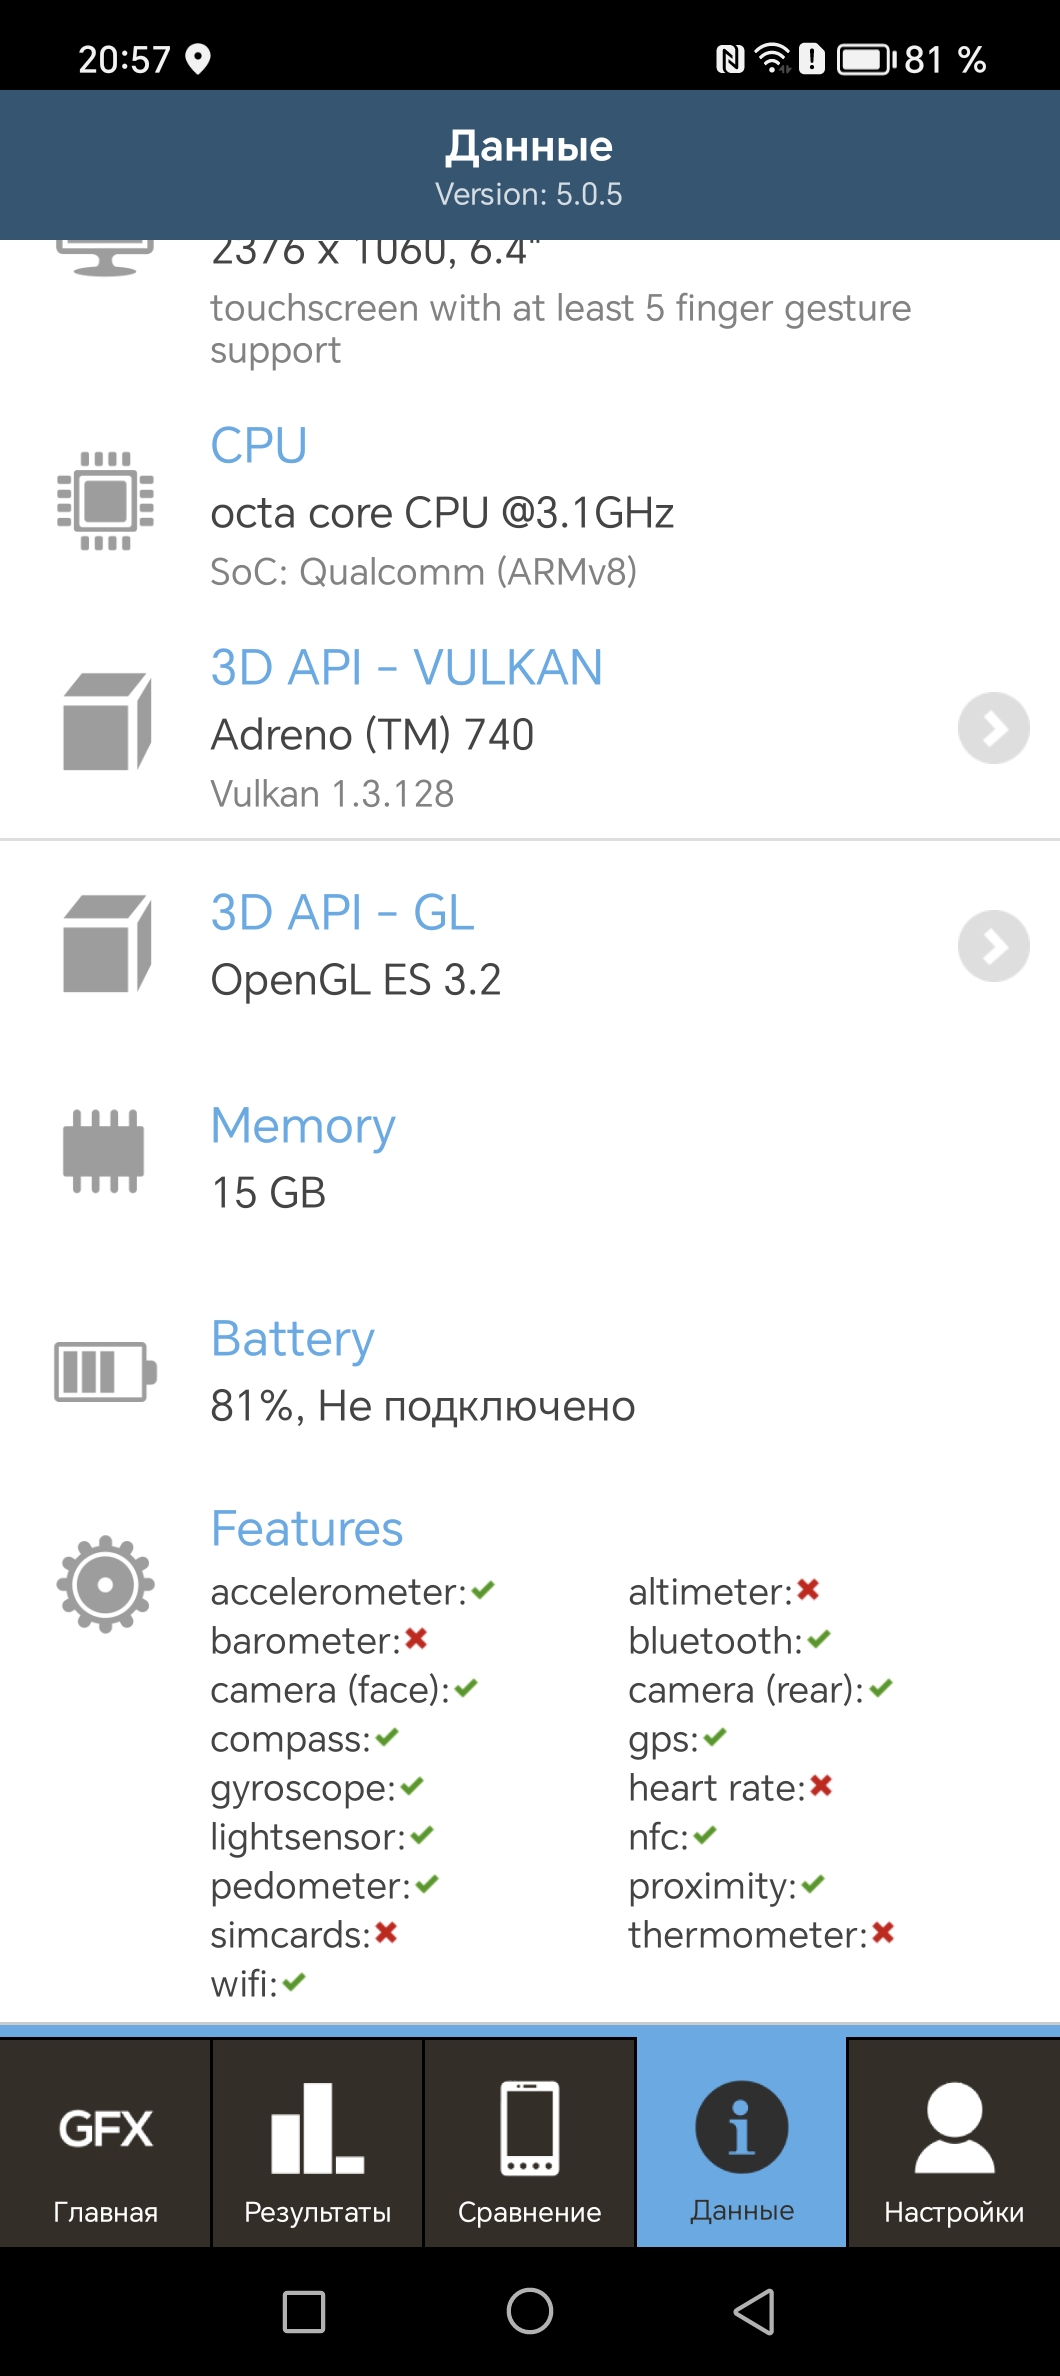
Task: Expand the 3D API Vulkan details arrow
Action: 993,728
